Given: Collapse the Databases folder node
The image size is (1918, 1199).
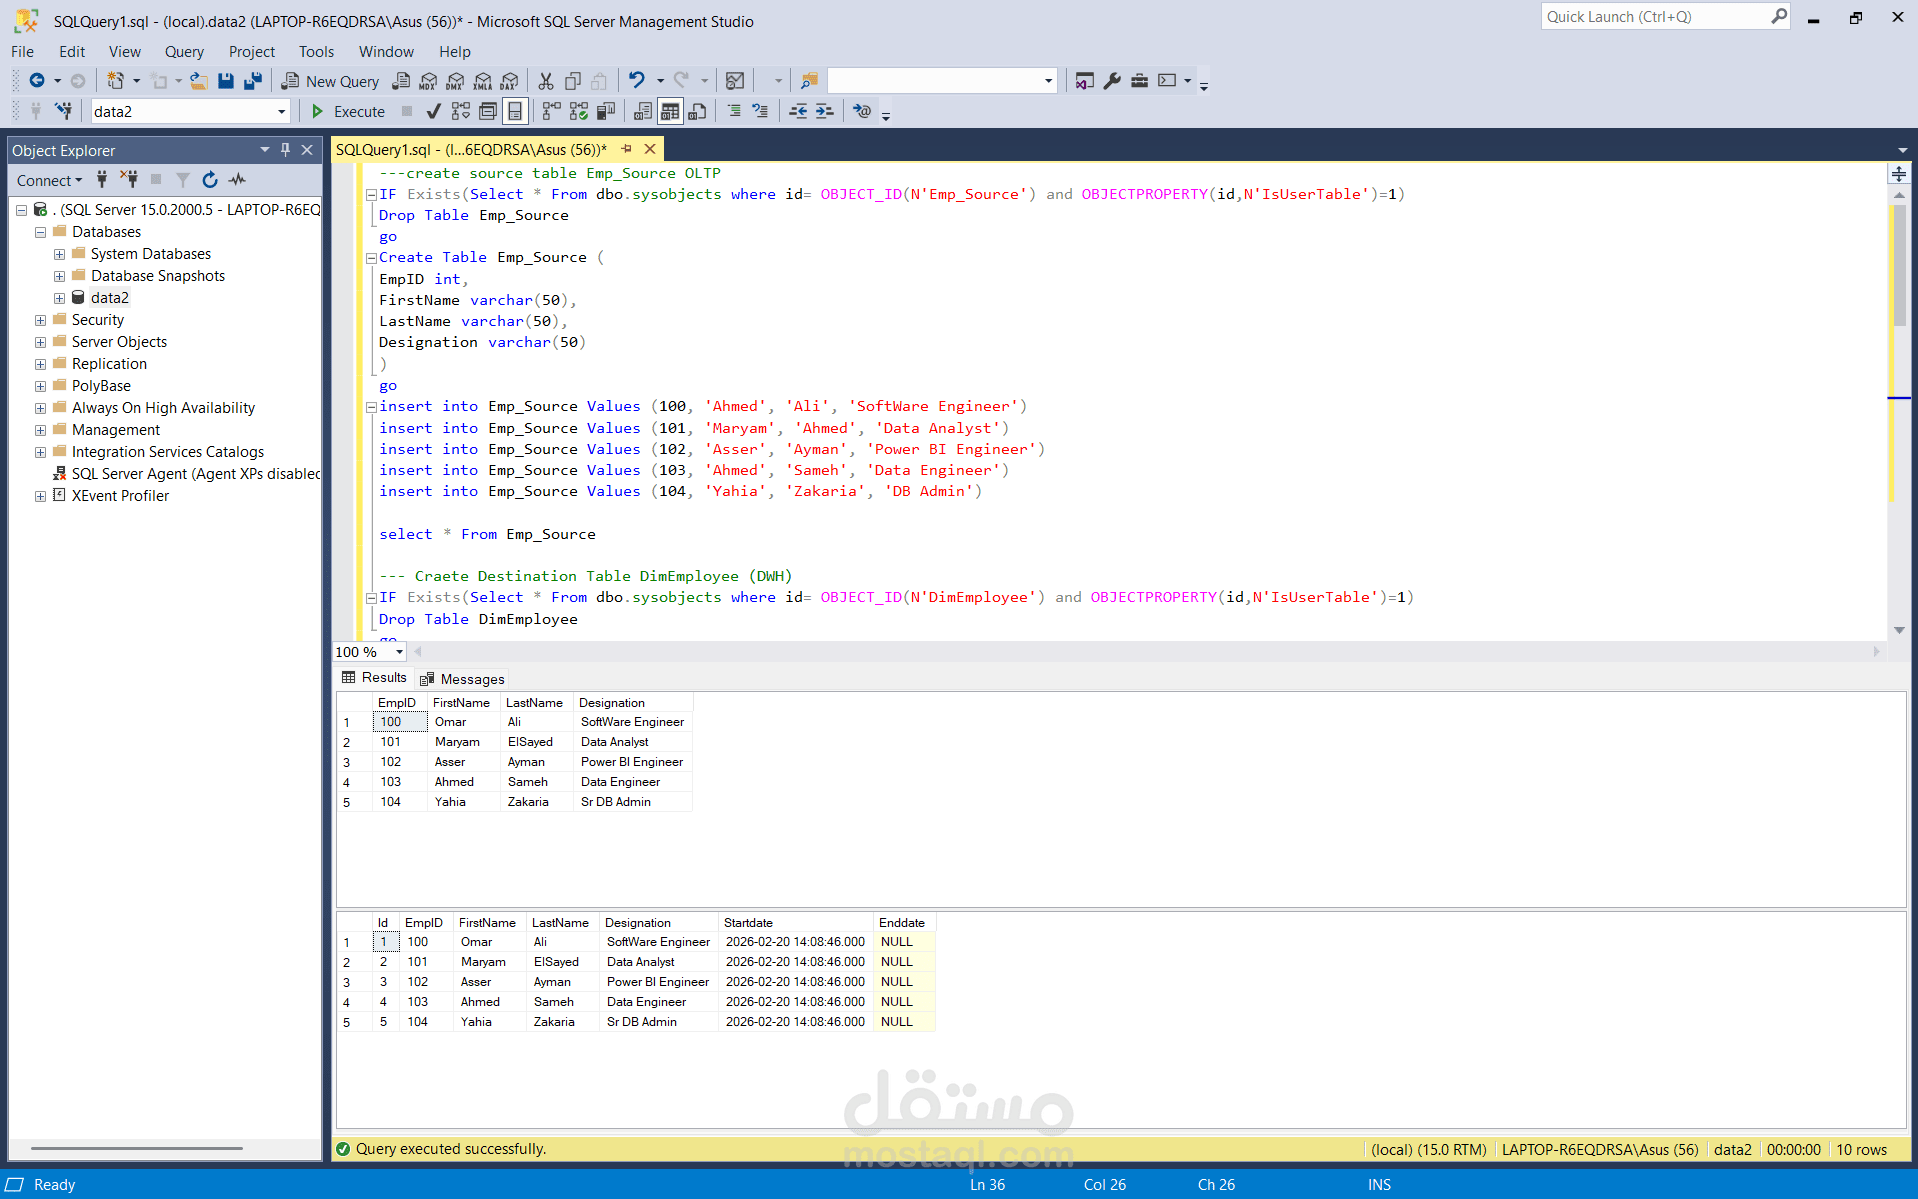Looking at the screenshot, I should (40, 232).
